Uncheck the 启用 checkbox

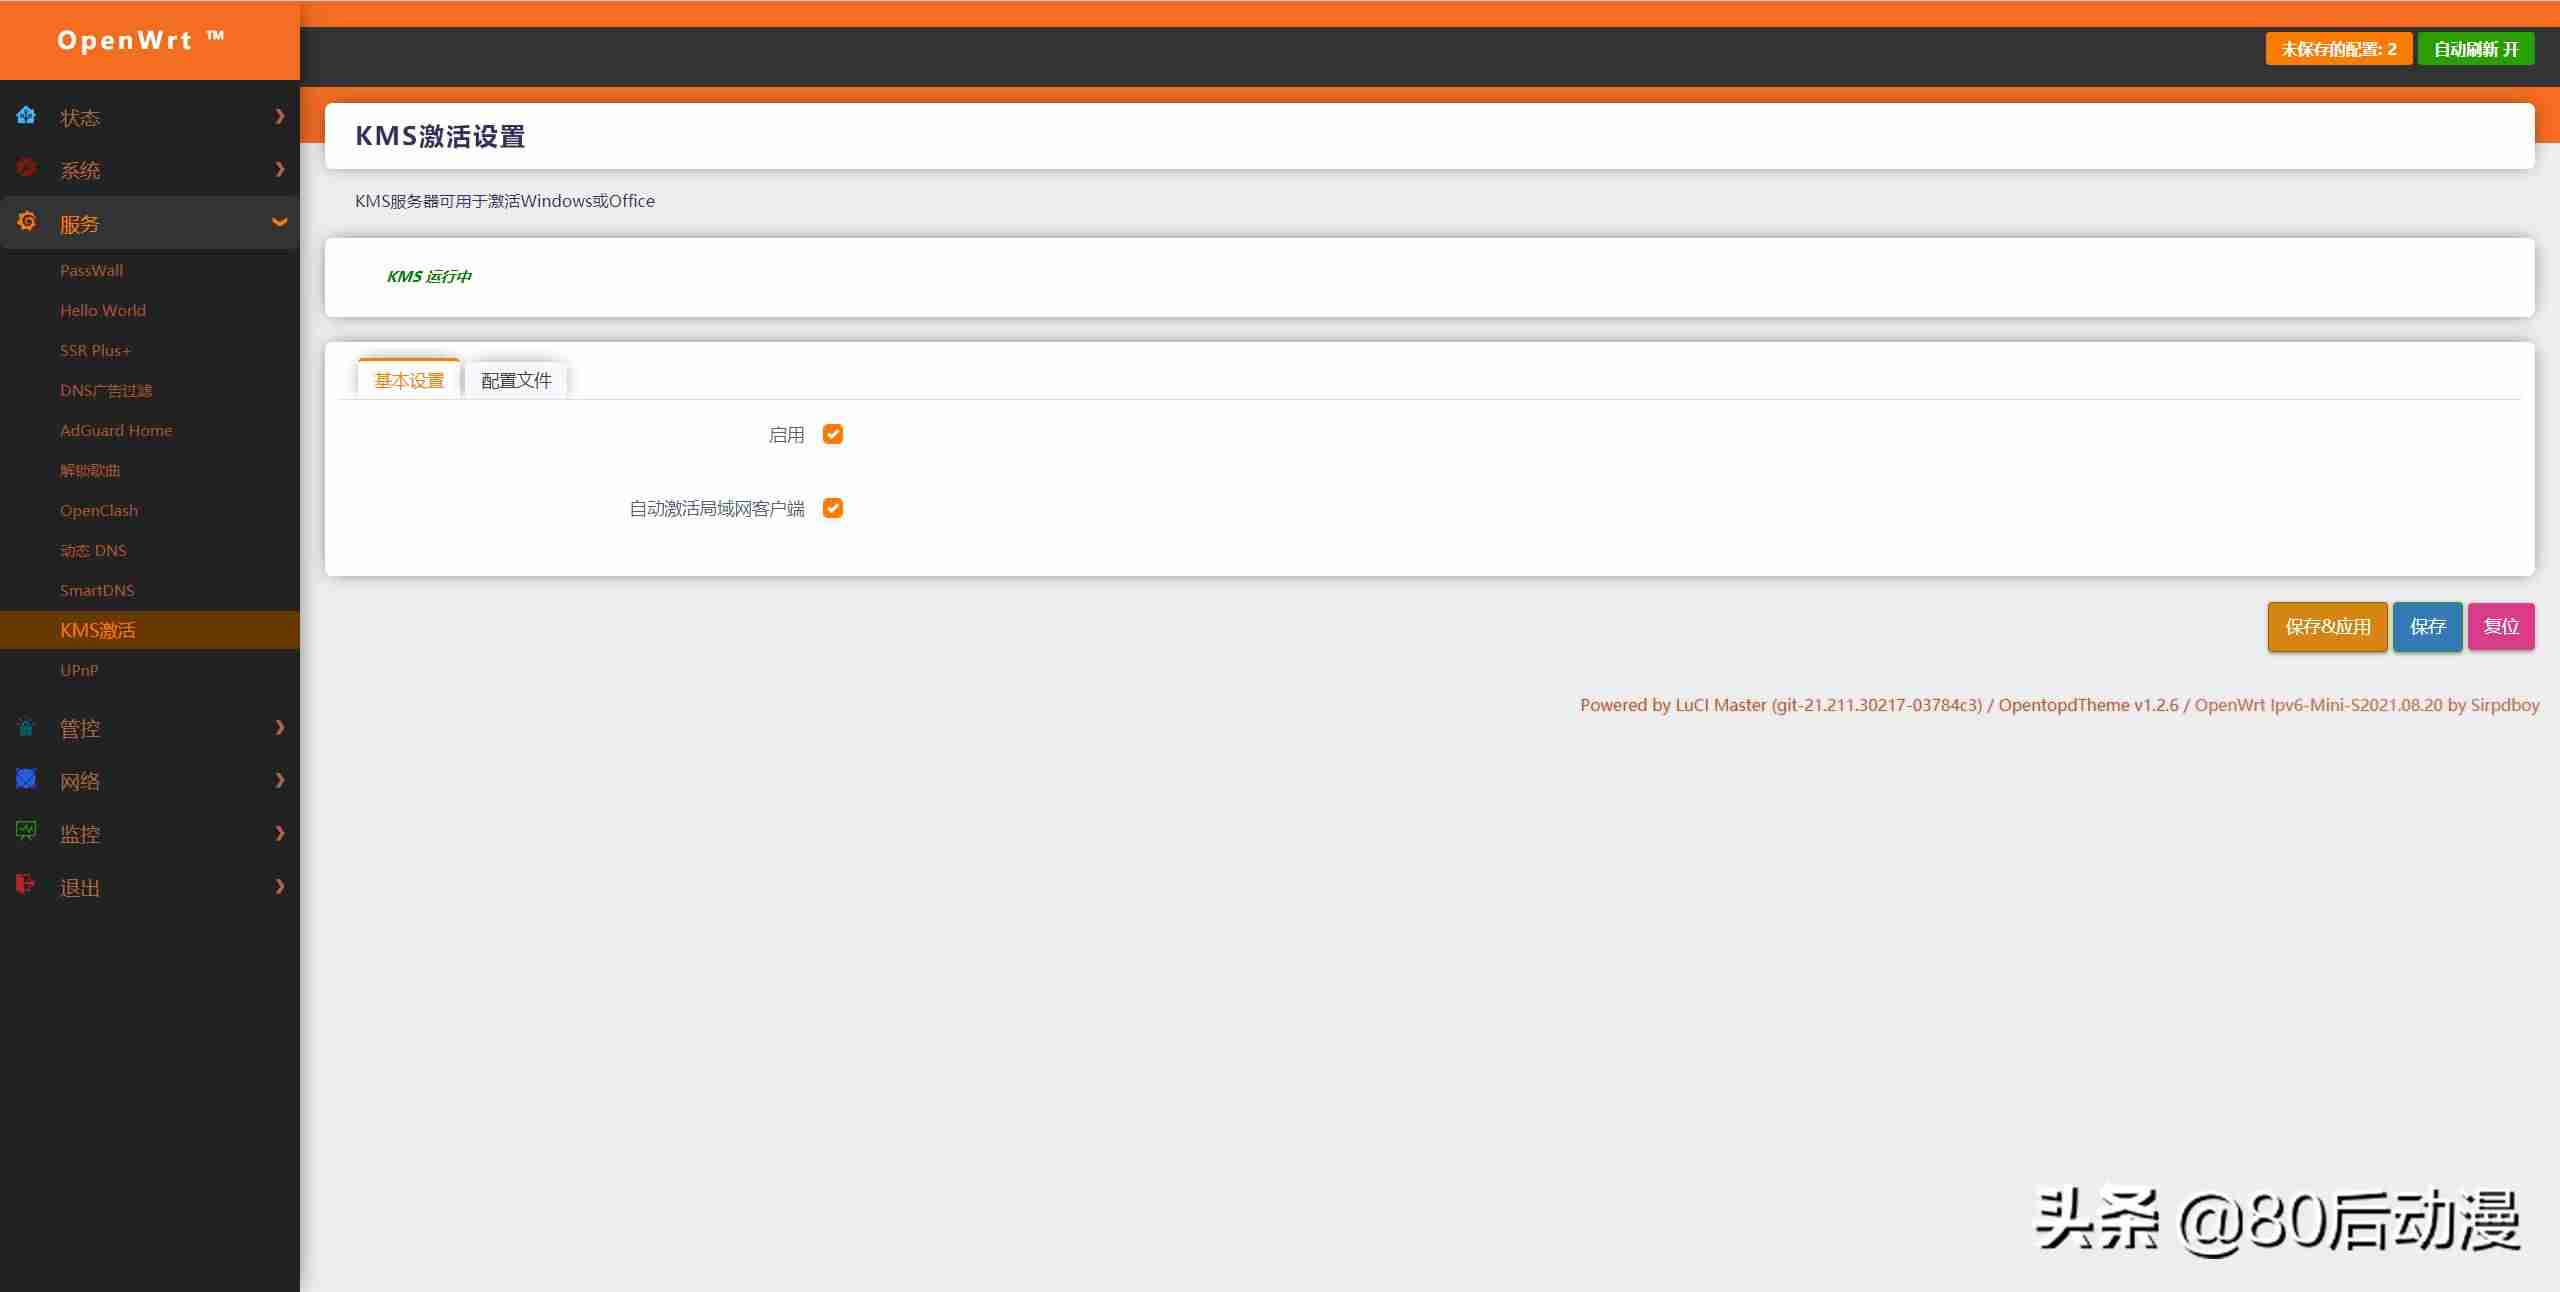click(x=832, y=434)
